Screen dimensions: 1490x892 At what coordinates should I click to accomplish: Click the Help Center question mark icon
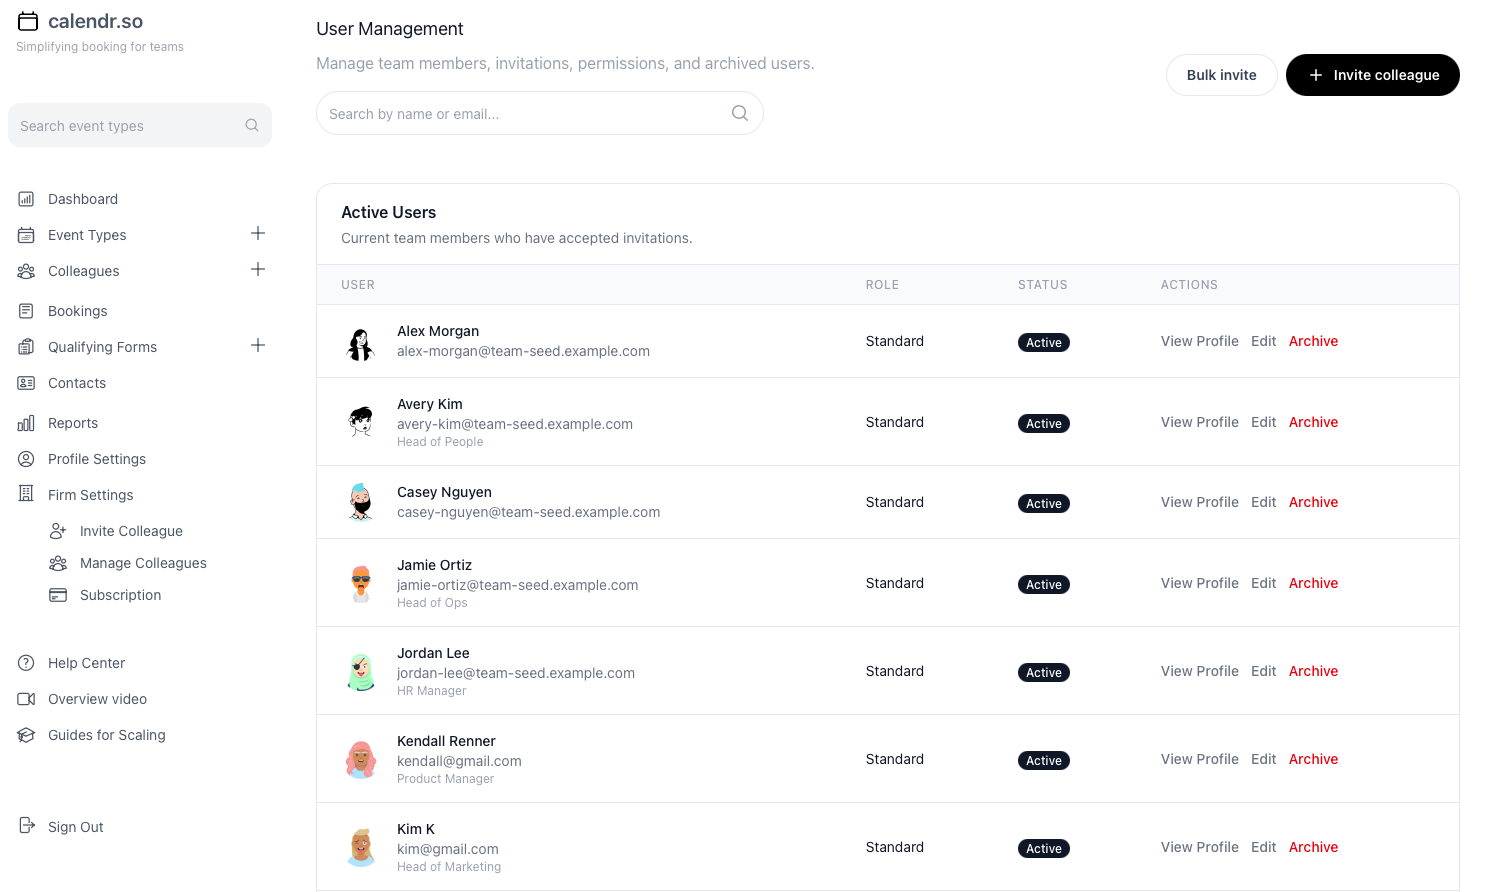[x=26, y=663]
